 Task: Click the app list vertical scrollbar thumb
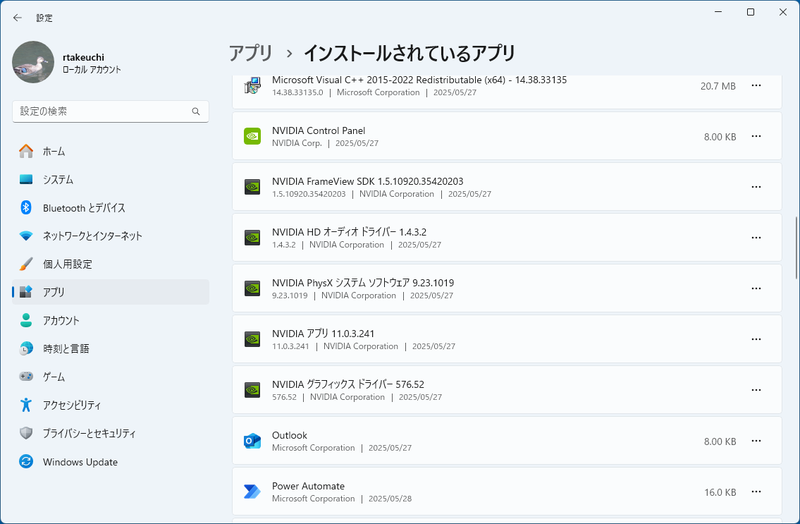(x=796, y=248)
